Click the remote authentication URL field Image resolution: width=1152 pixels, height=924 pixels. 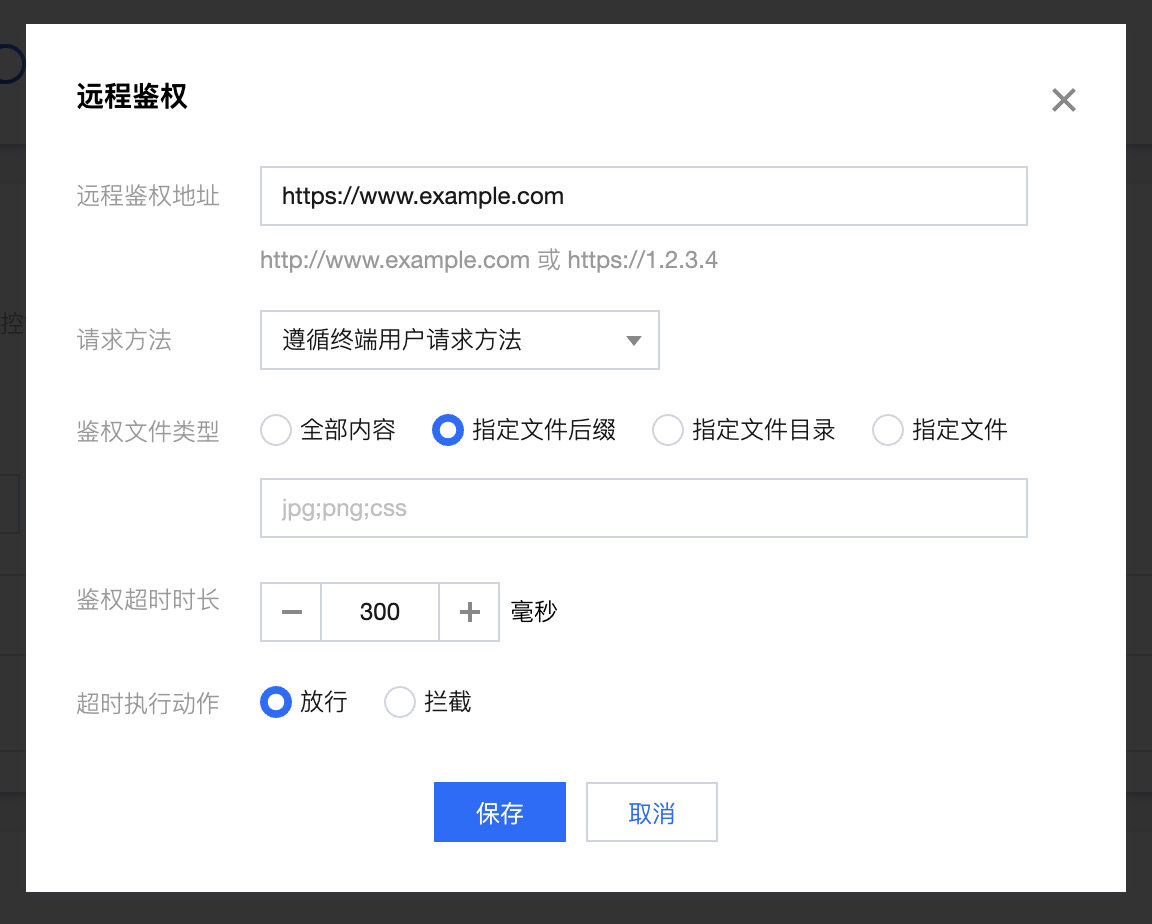pos(643,196)
